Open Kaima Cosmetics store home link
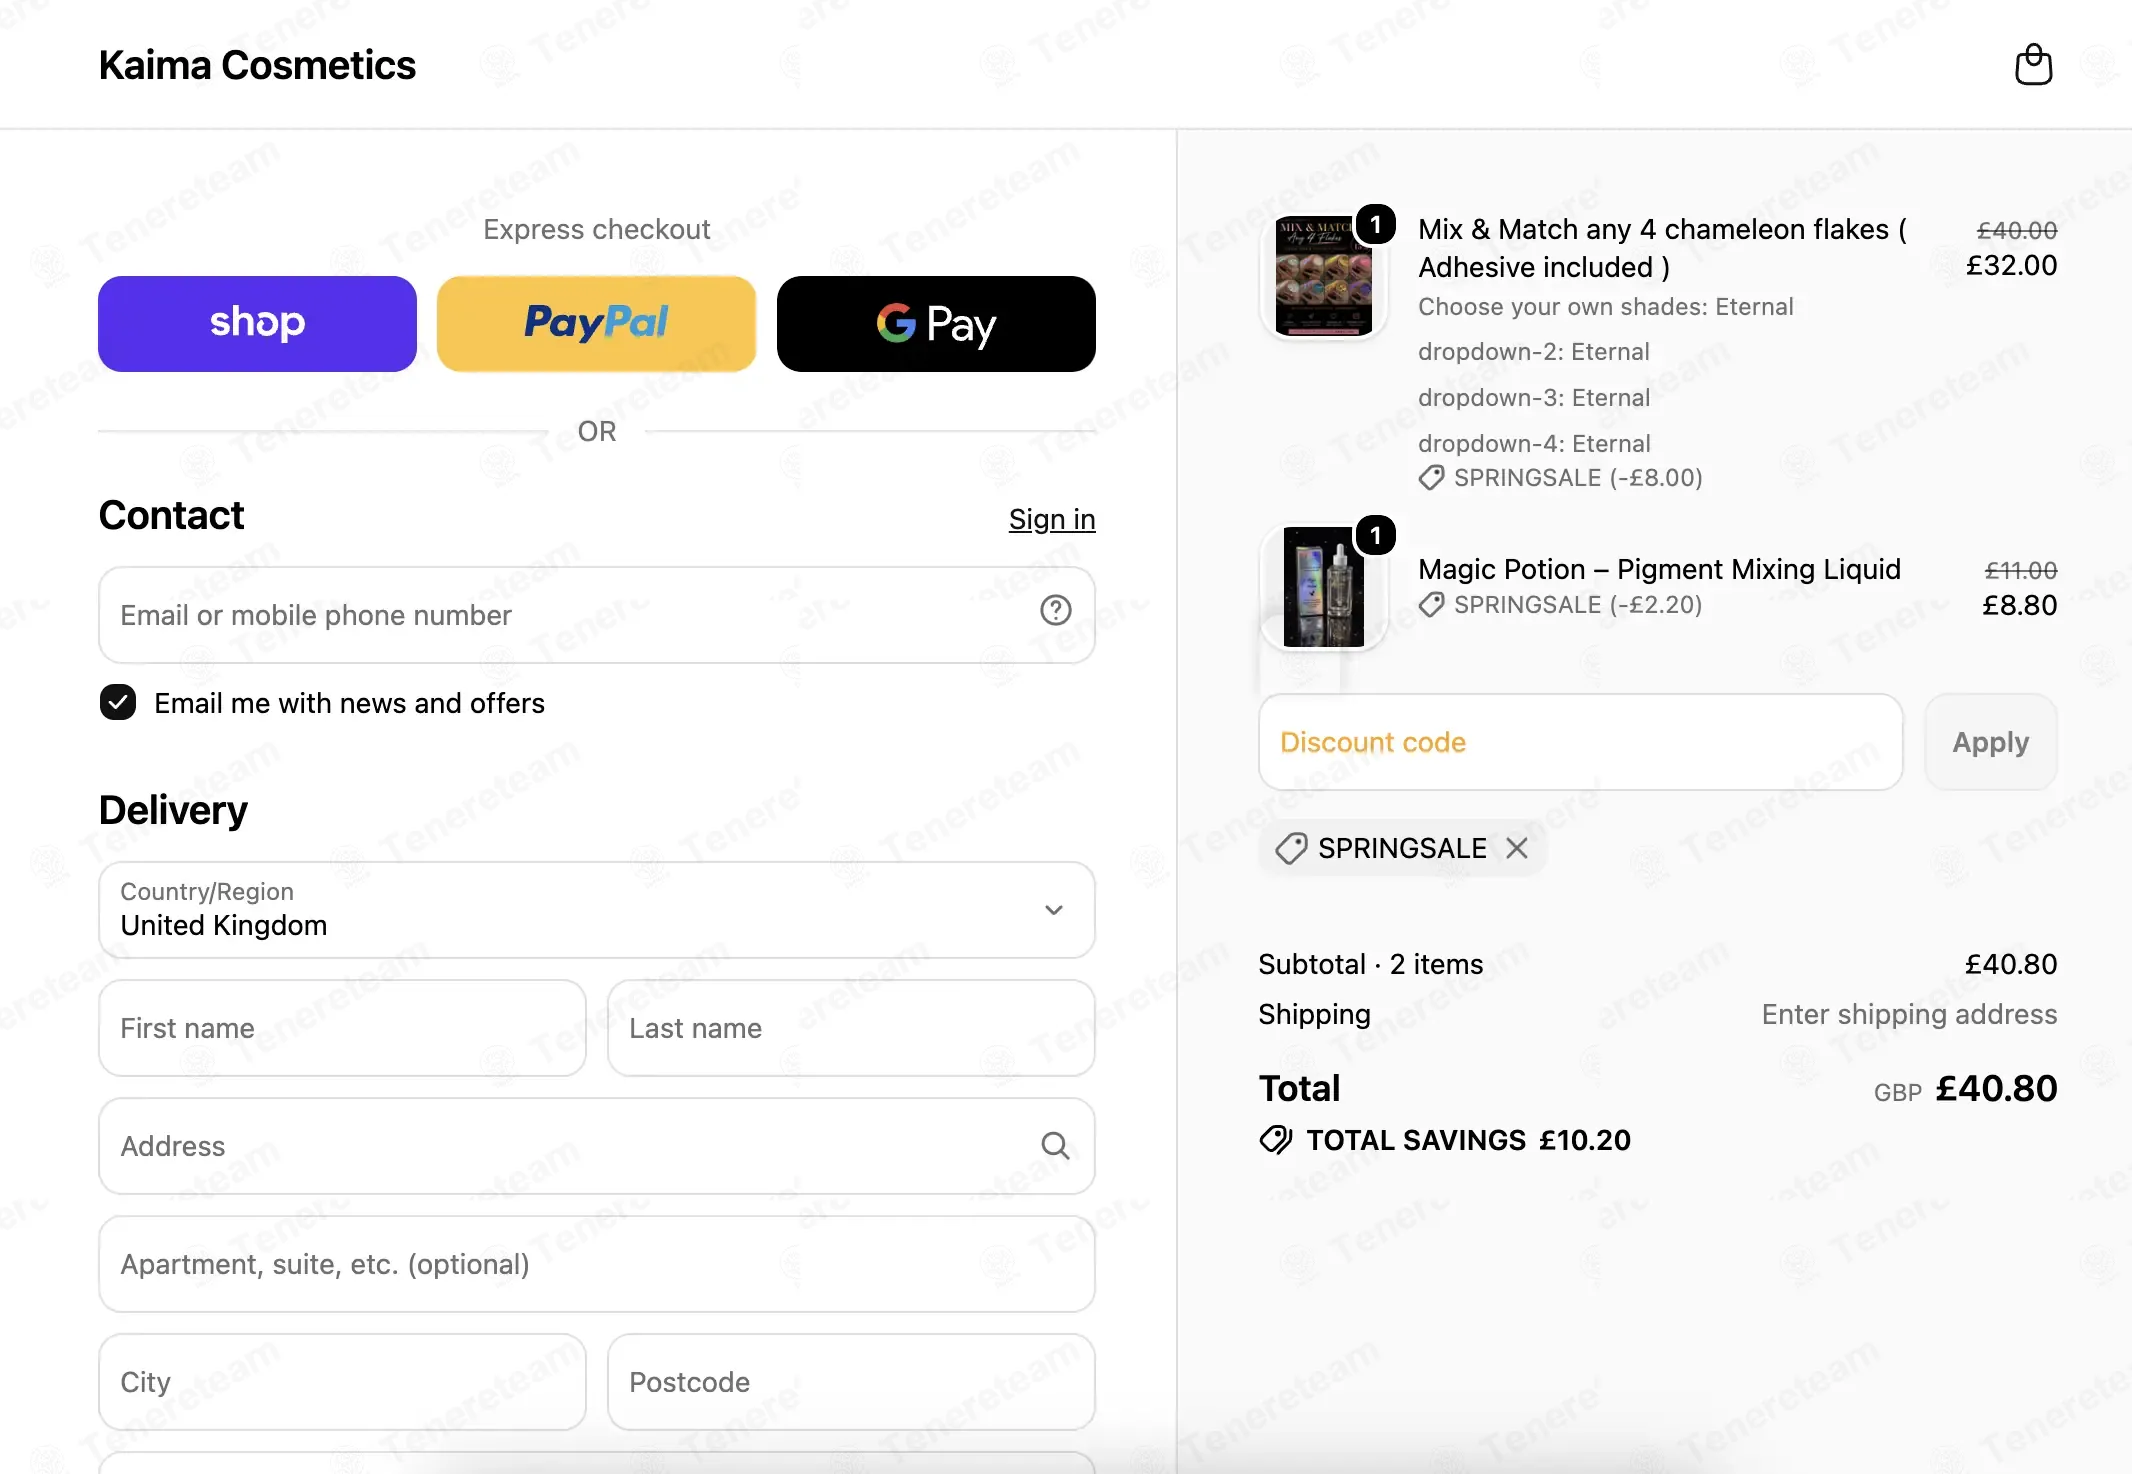Viewport: 2132px width, 1474px height. (257, 65)
